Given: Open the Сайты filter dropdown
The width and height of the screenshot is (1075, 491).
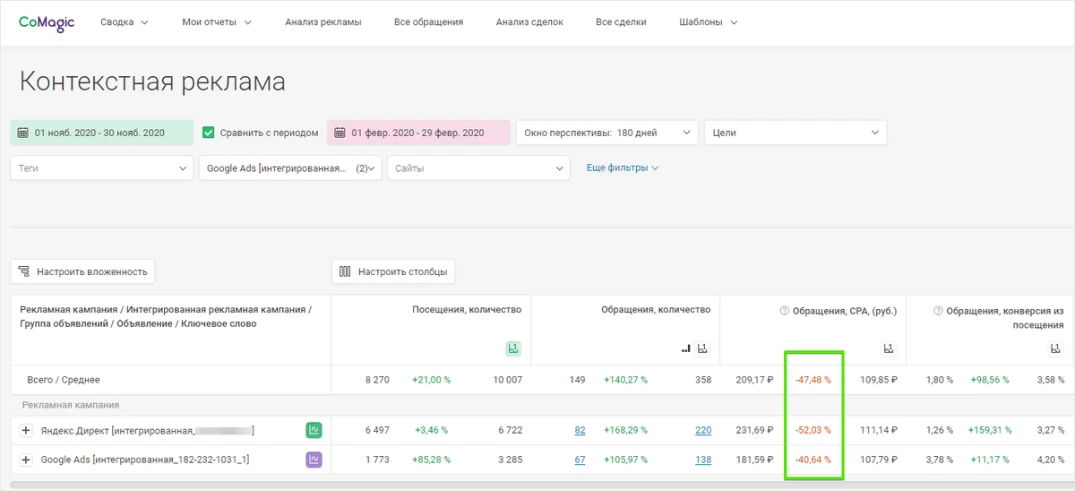Looking at the screenshot, I should [479, 168].
